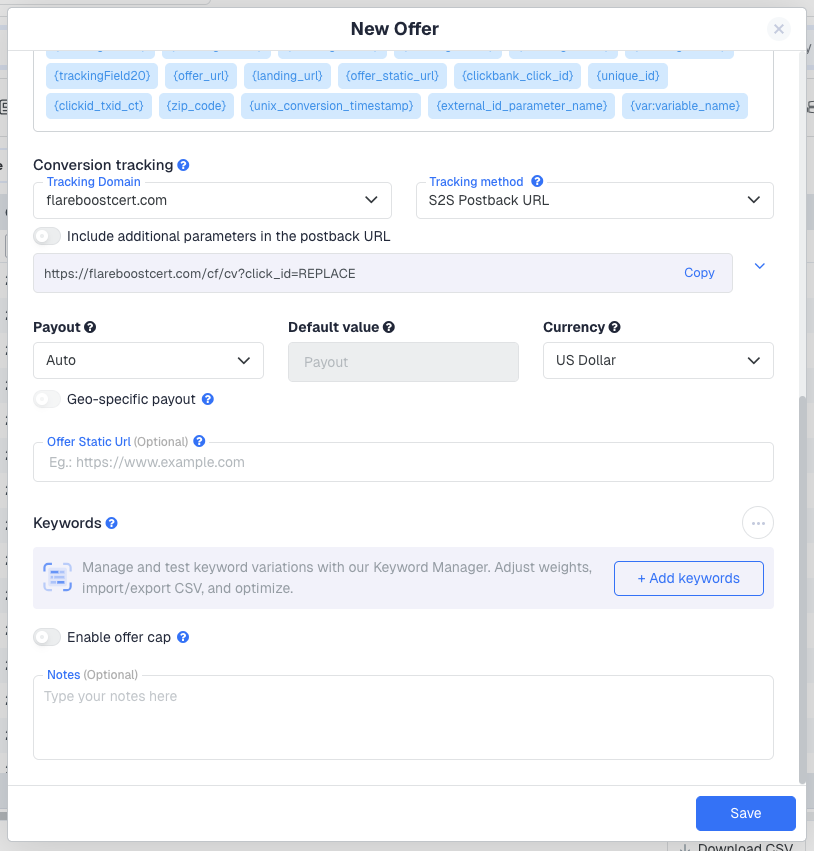
Task: Click the Conversion tracking help icon
Action: (184, 165)
